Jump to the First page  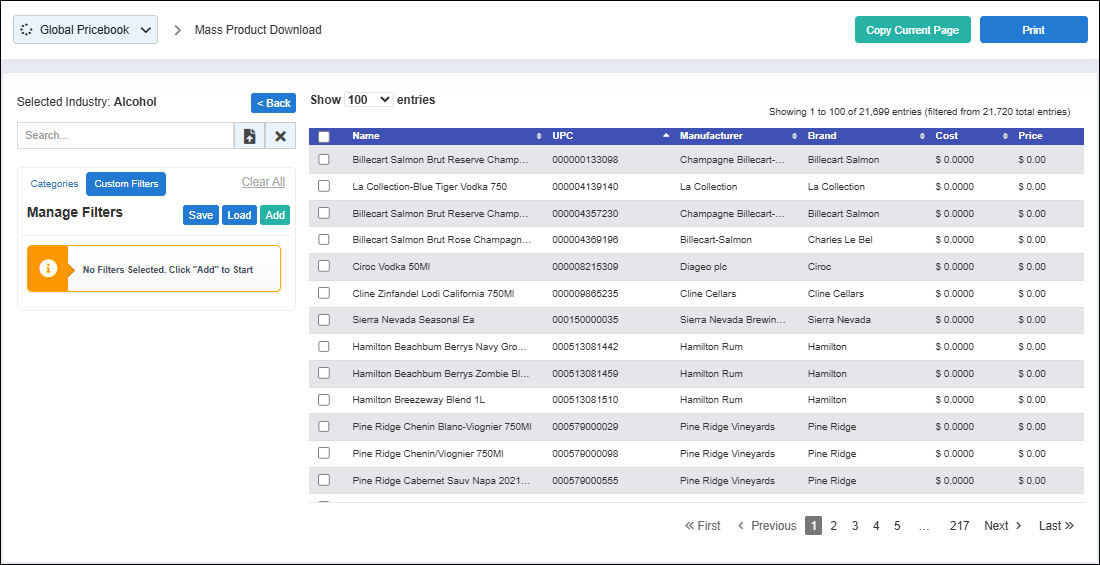[702, 526]
